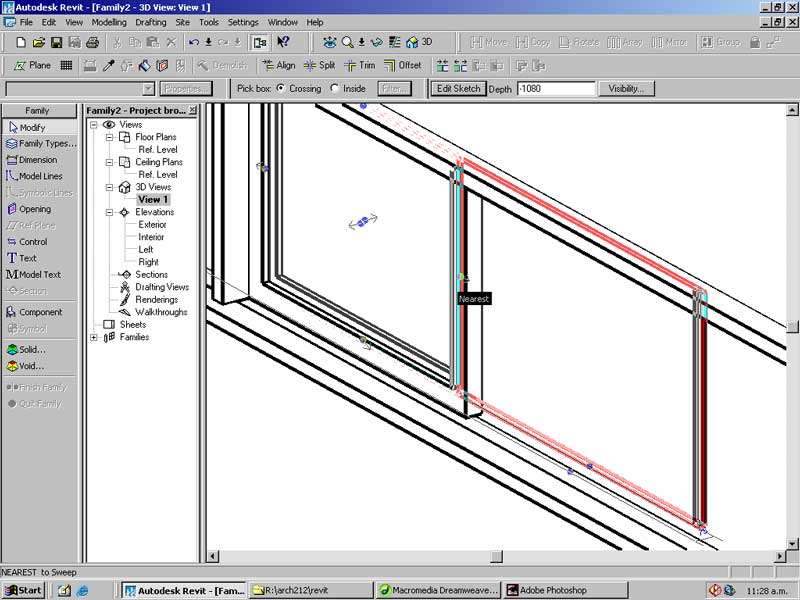Click the Windows Start button

[23, 590]
